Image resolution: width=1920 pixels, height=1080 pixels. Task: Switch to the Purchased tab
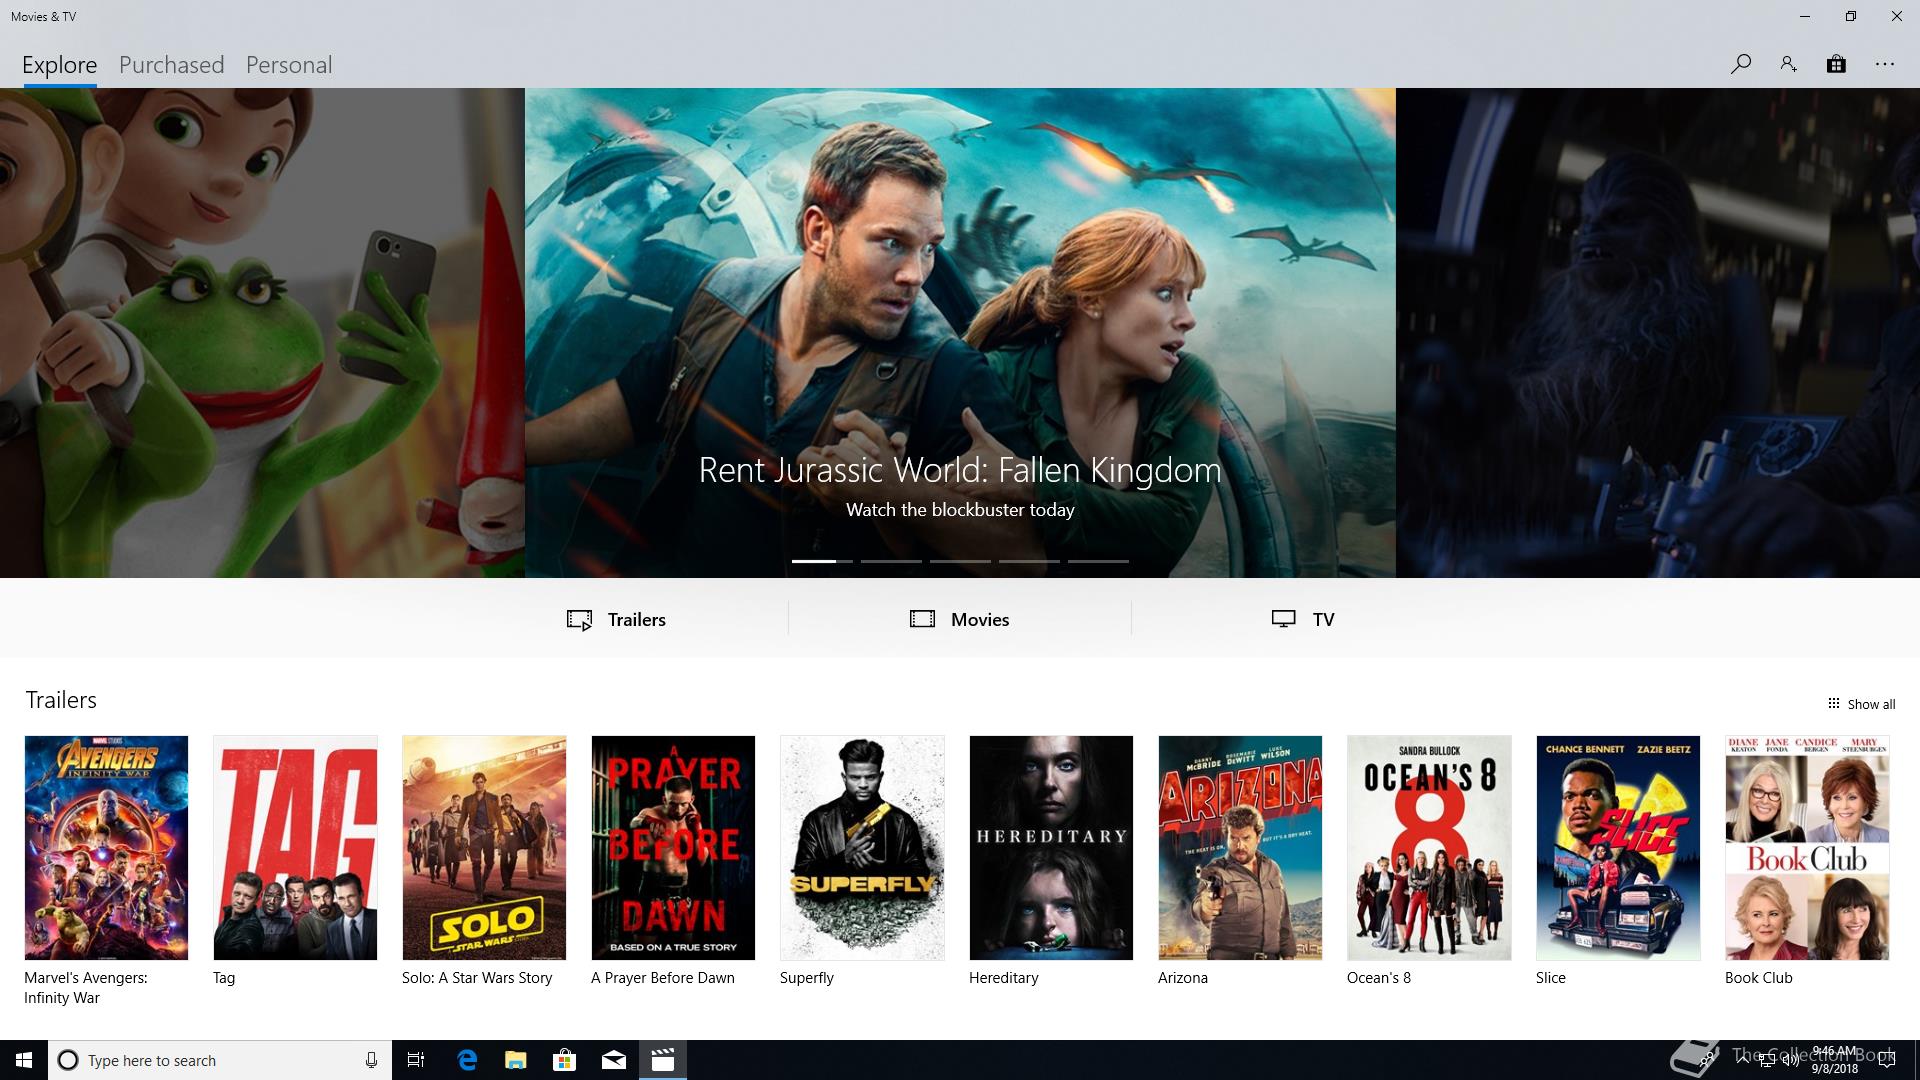pyautogui.click(x=171, y=65)
